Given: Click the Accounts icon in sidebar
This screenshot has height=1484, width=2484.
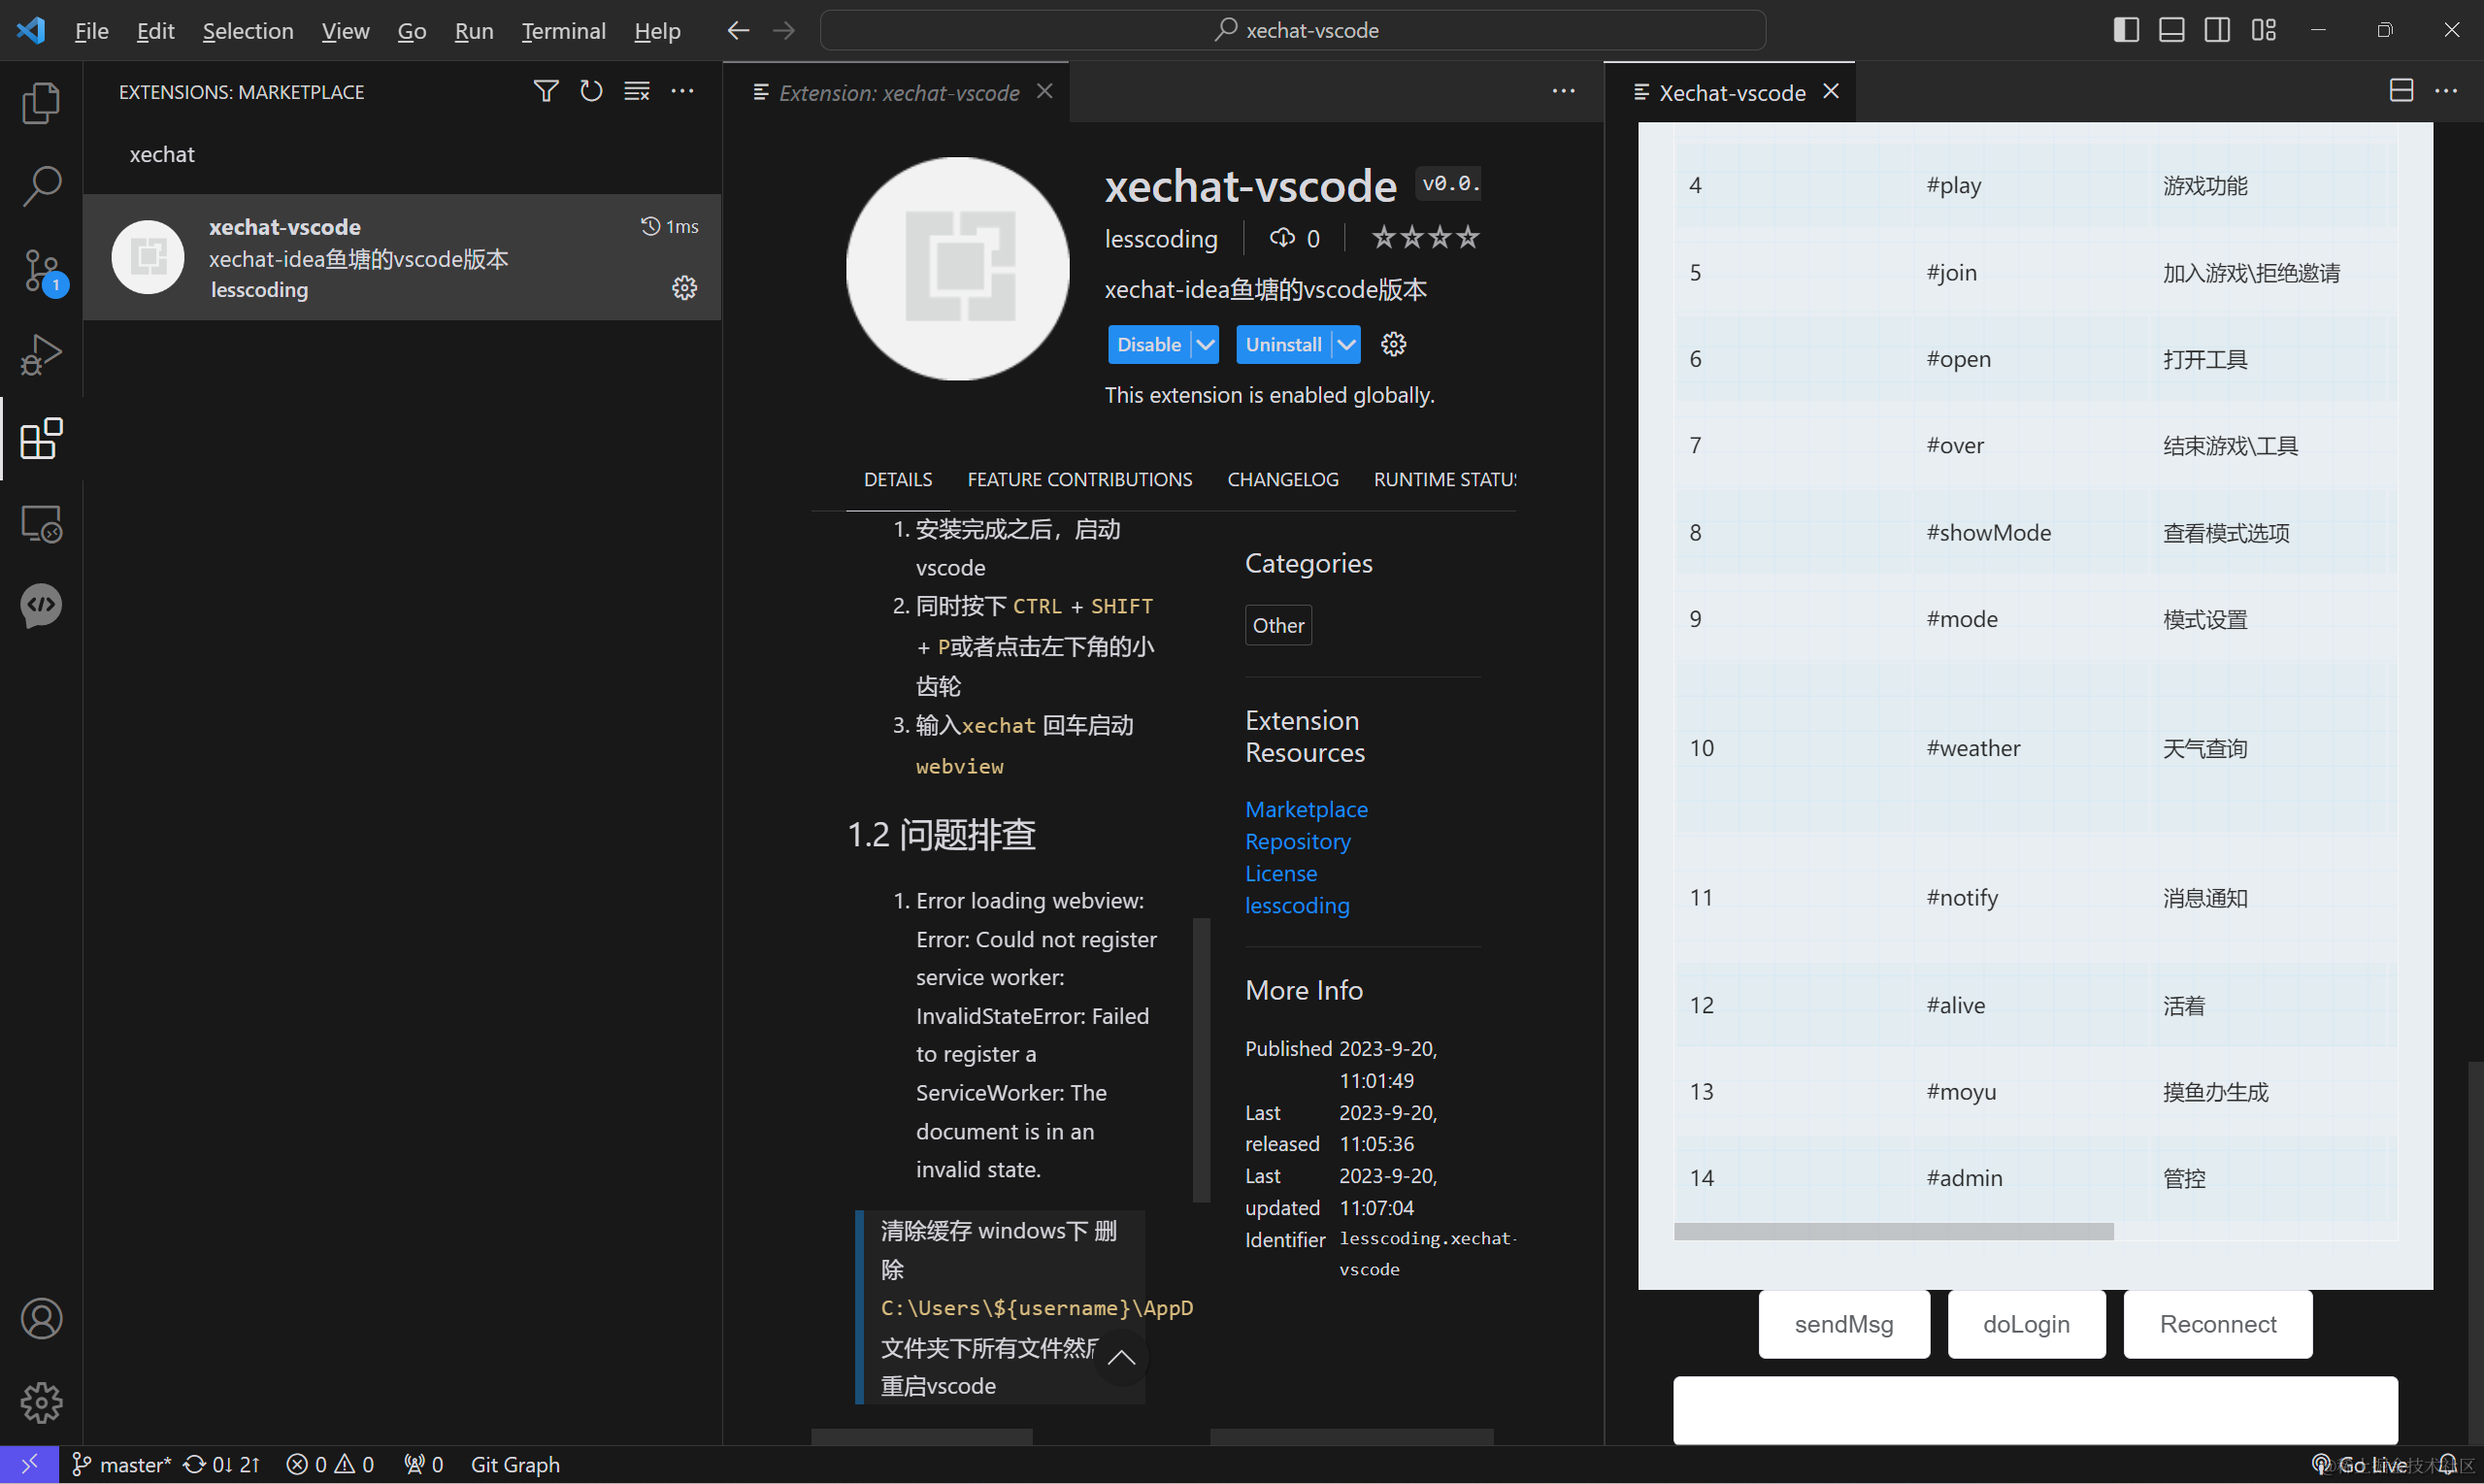Looking at the screenshot, I should 43,1318.
